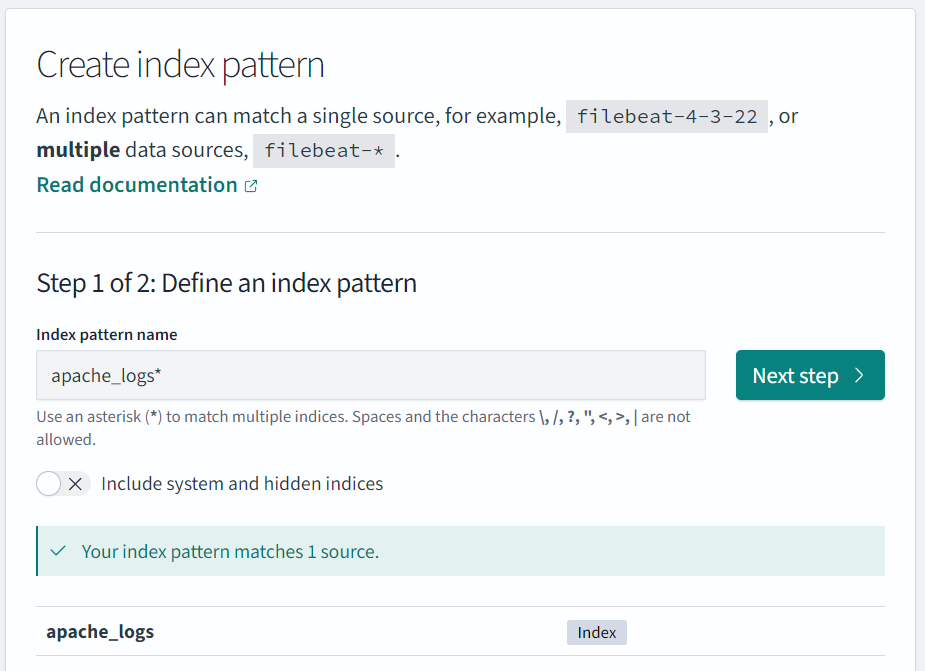The image size is (925, 671).
Task: Select the filebeat-4-3-22 example snippet
Action: [666, 115]
